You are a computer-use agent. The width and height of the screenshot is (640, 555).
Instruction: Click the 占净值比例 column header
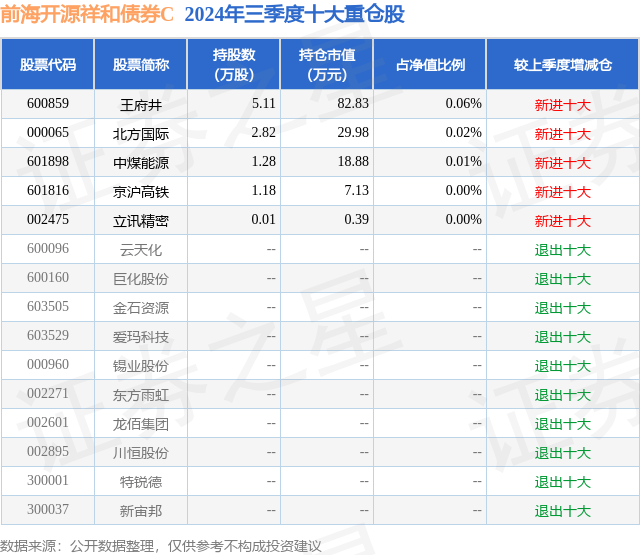(430, 64)
